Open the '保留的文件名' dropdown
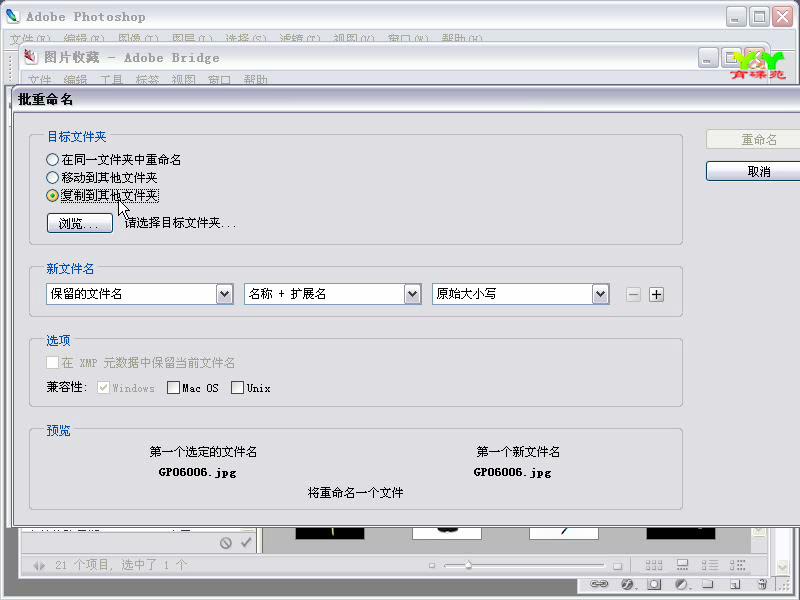Viewport: 800px width, 600px height. pos(140,294)
